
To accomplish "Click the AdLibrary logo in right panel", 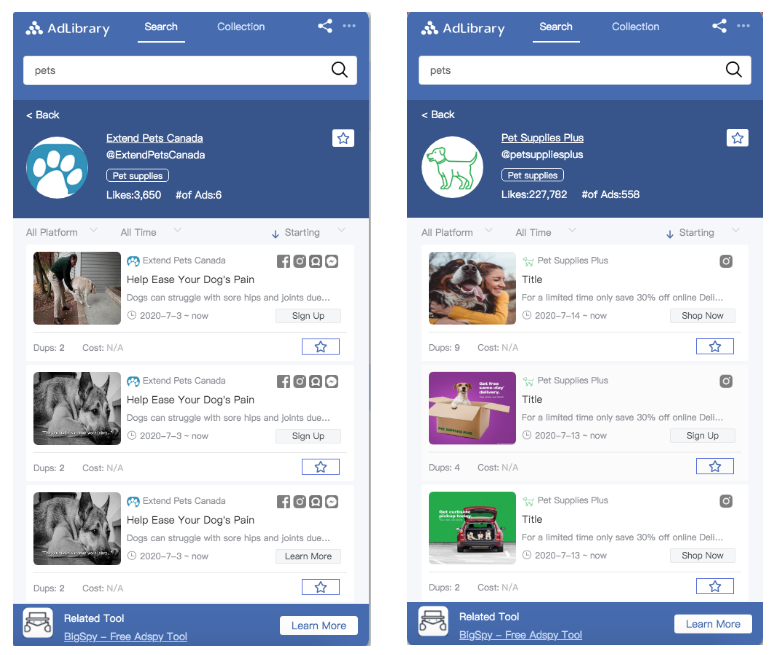I will (x=463, y=28).
